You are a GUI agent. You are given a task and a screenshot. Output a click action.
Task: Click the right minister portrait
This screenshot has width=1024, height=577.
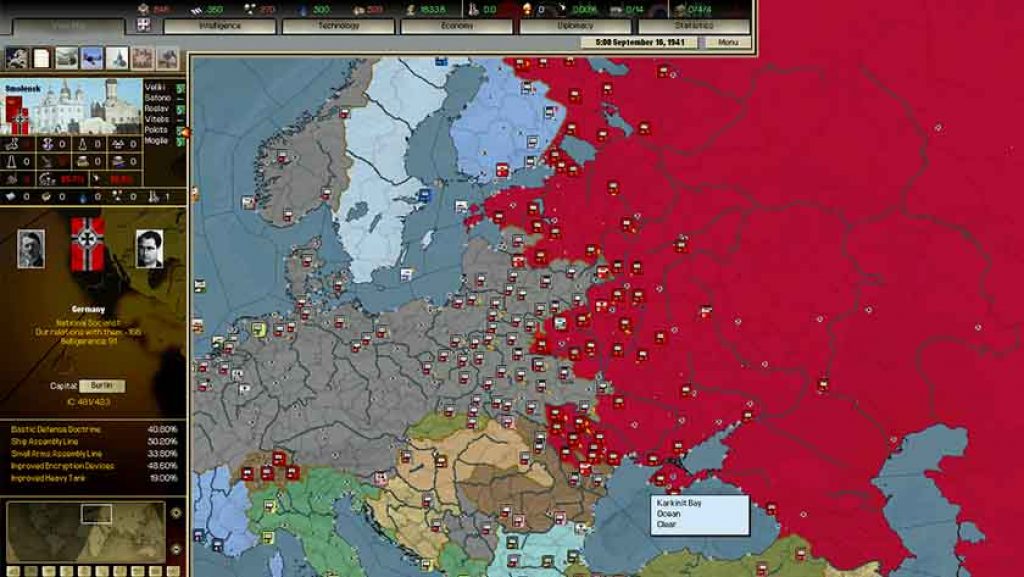tap(150, 249)
